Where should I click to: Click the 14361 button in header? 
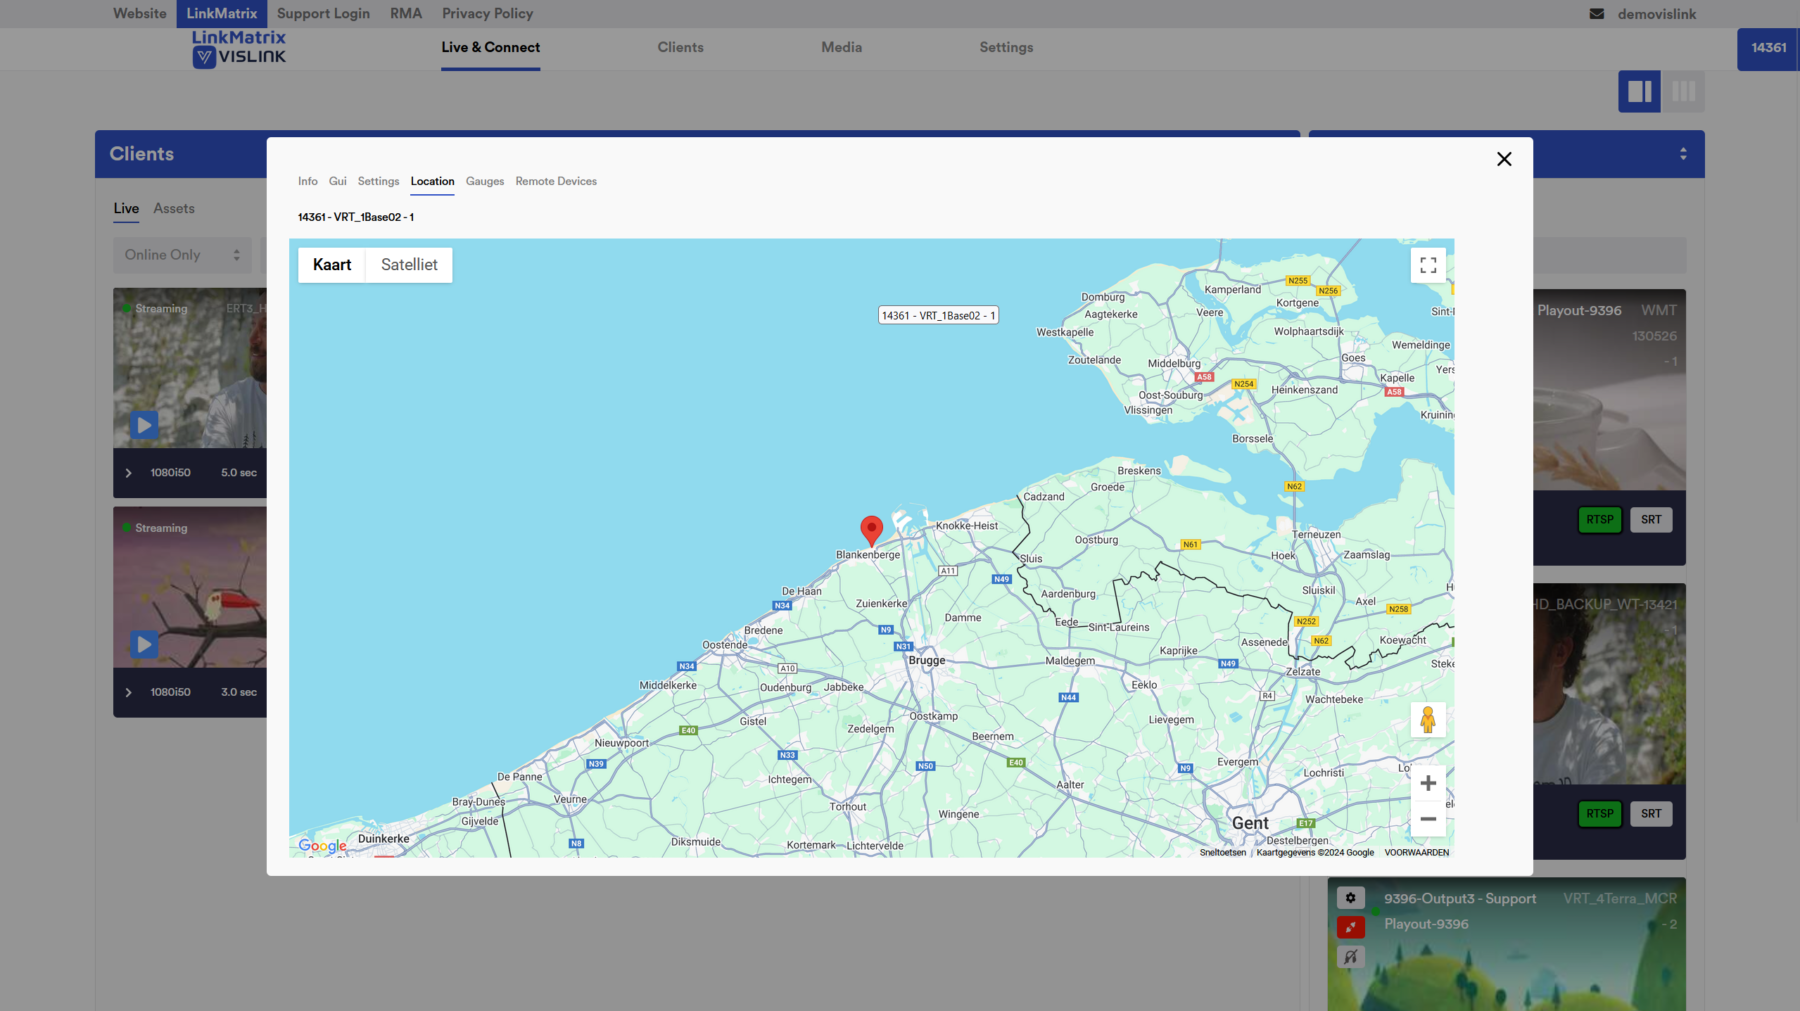coord(1768,48)
